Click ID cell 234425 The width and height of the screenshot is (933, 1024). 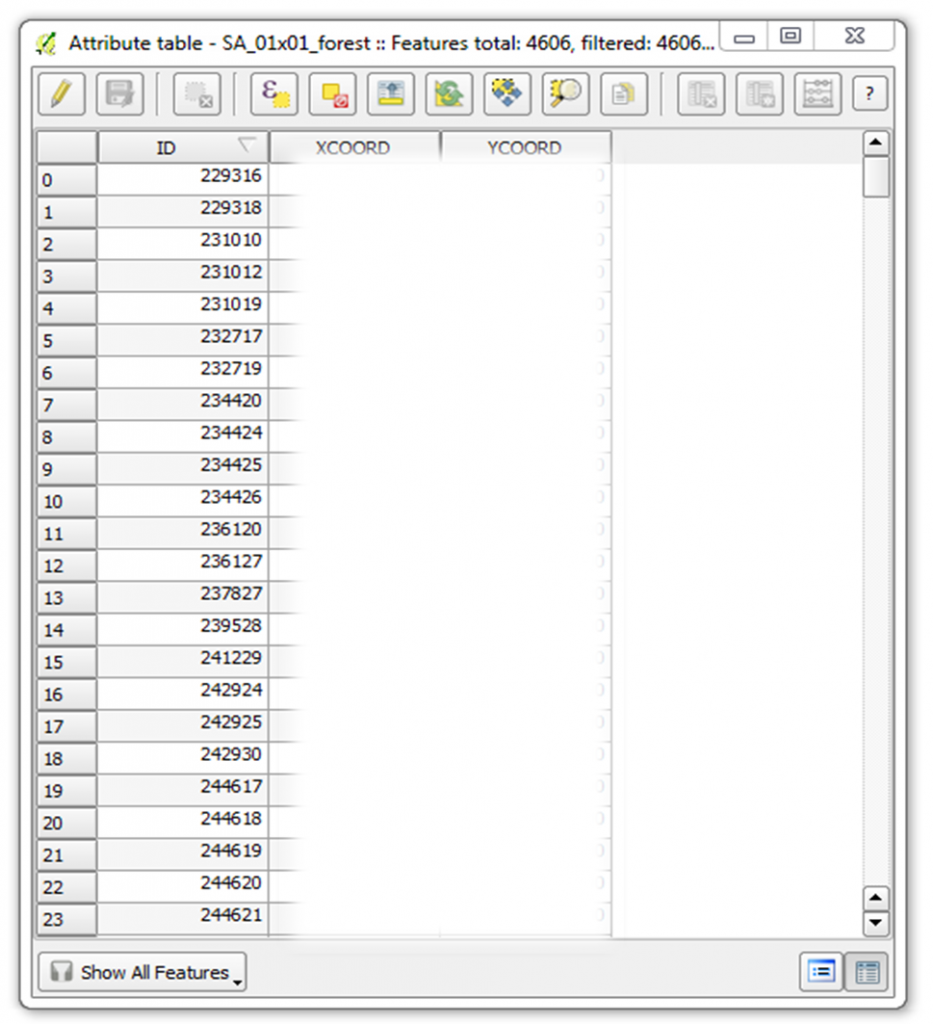(x=183, y=468)
